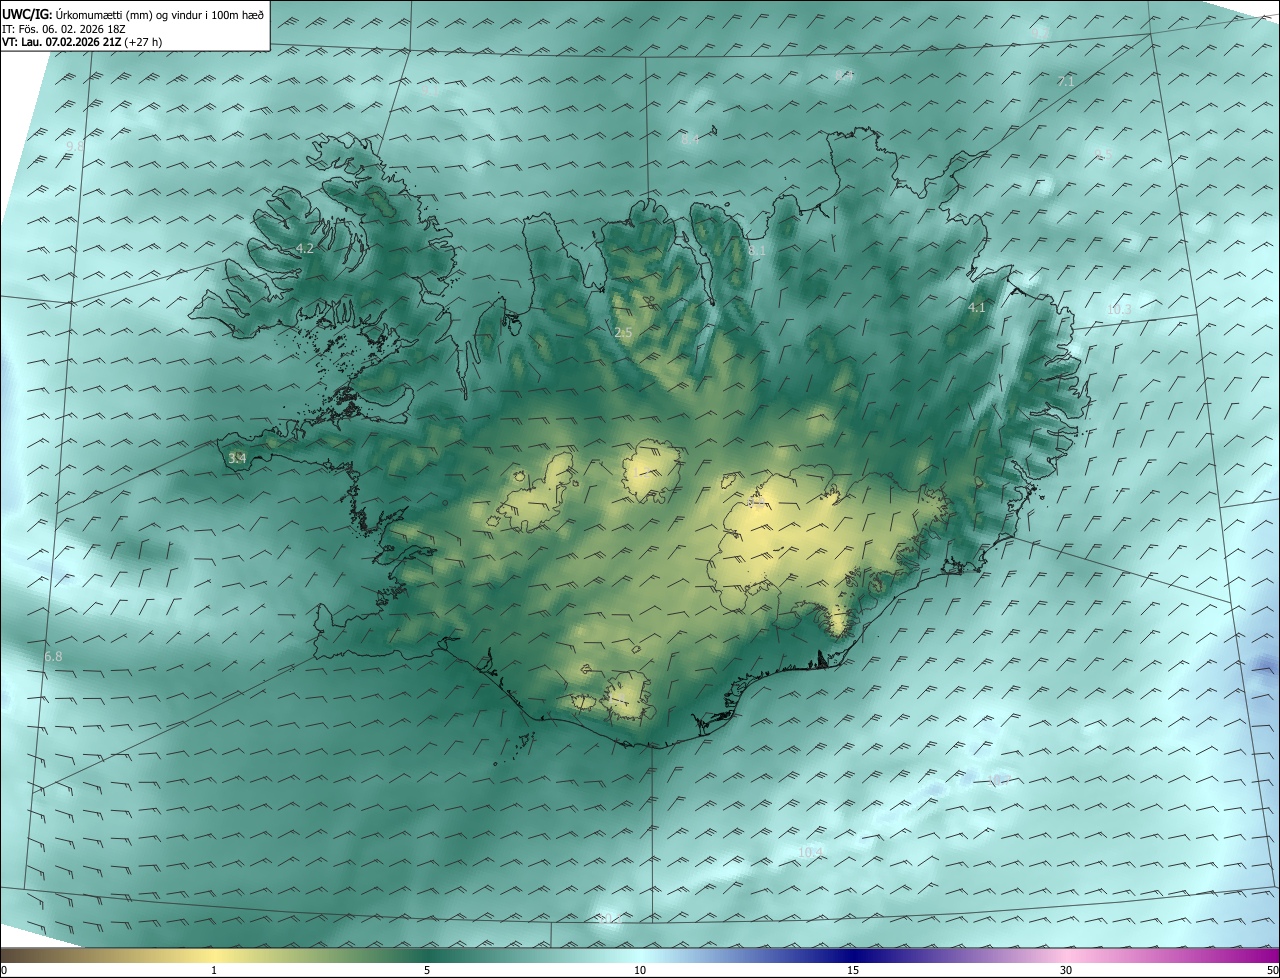Click the colour scale label 1
This screenshot has width=1280, height=978.
tap(214, 970)
